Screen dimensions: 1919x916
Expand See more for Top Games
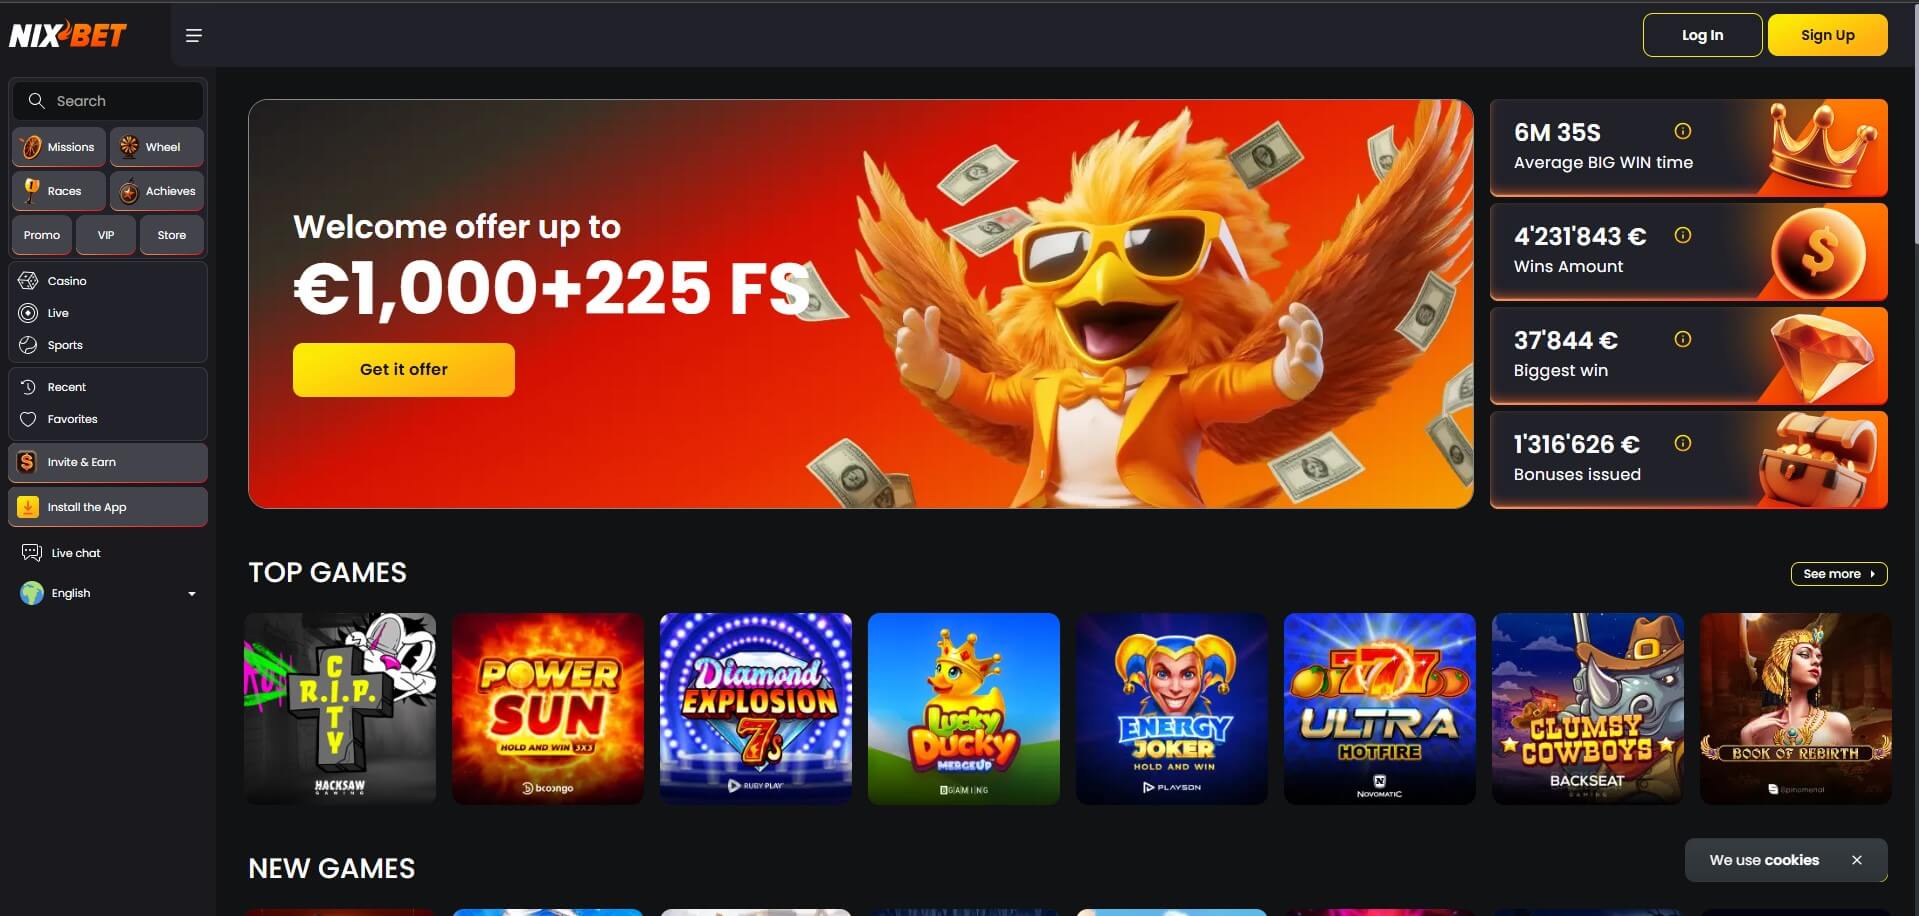pos(1839,574)
